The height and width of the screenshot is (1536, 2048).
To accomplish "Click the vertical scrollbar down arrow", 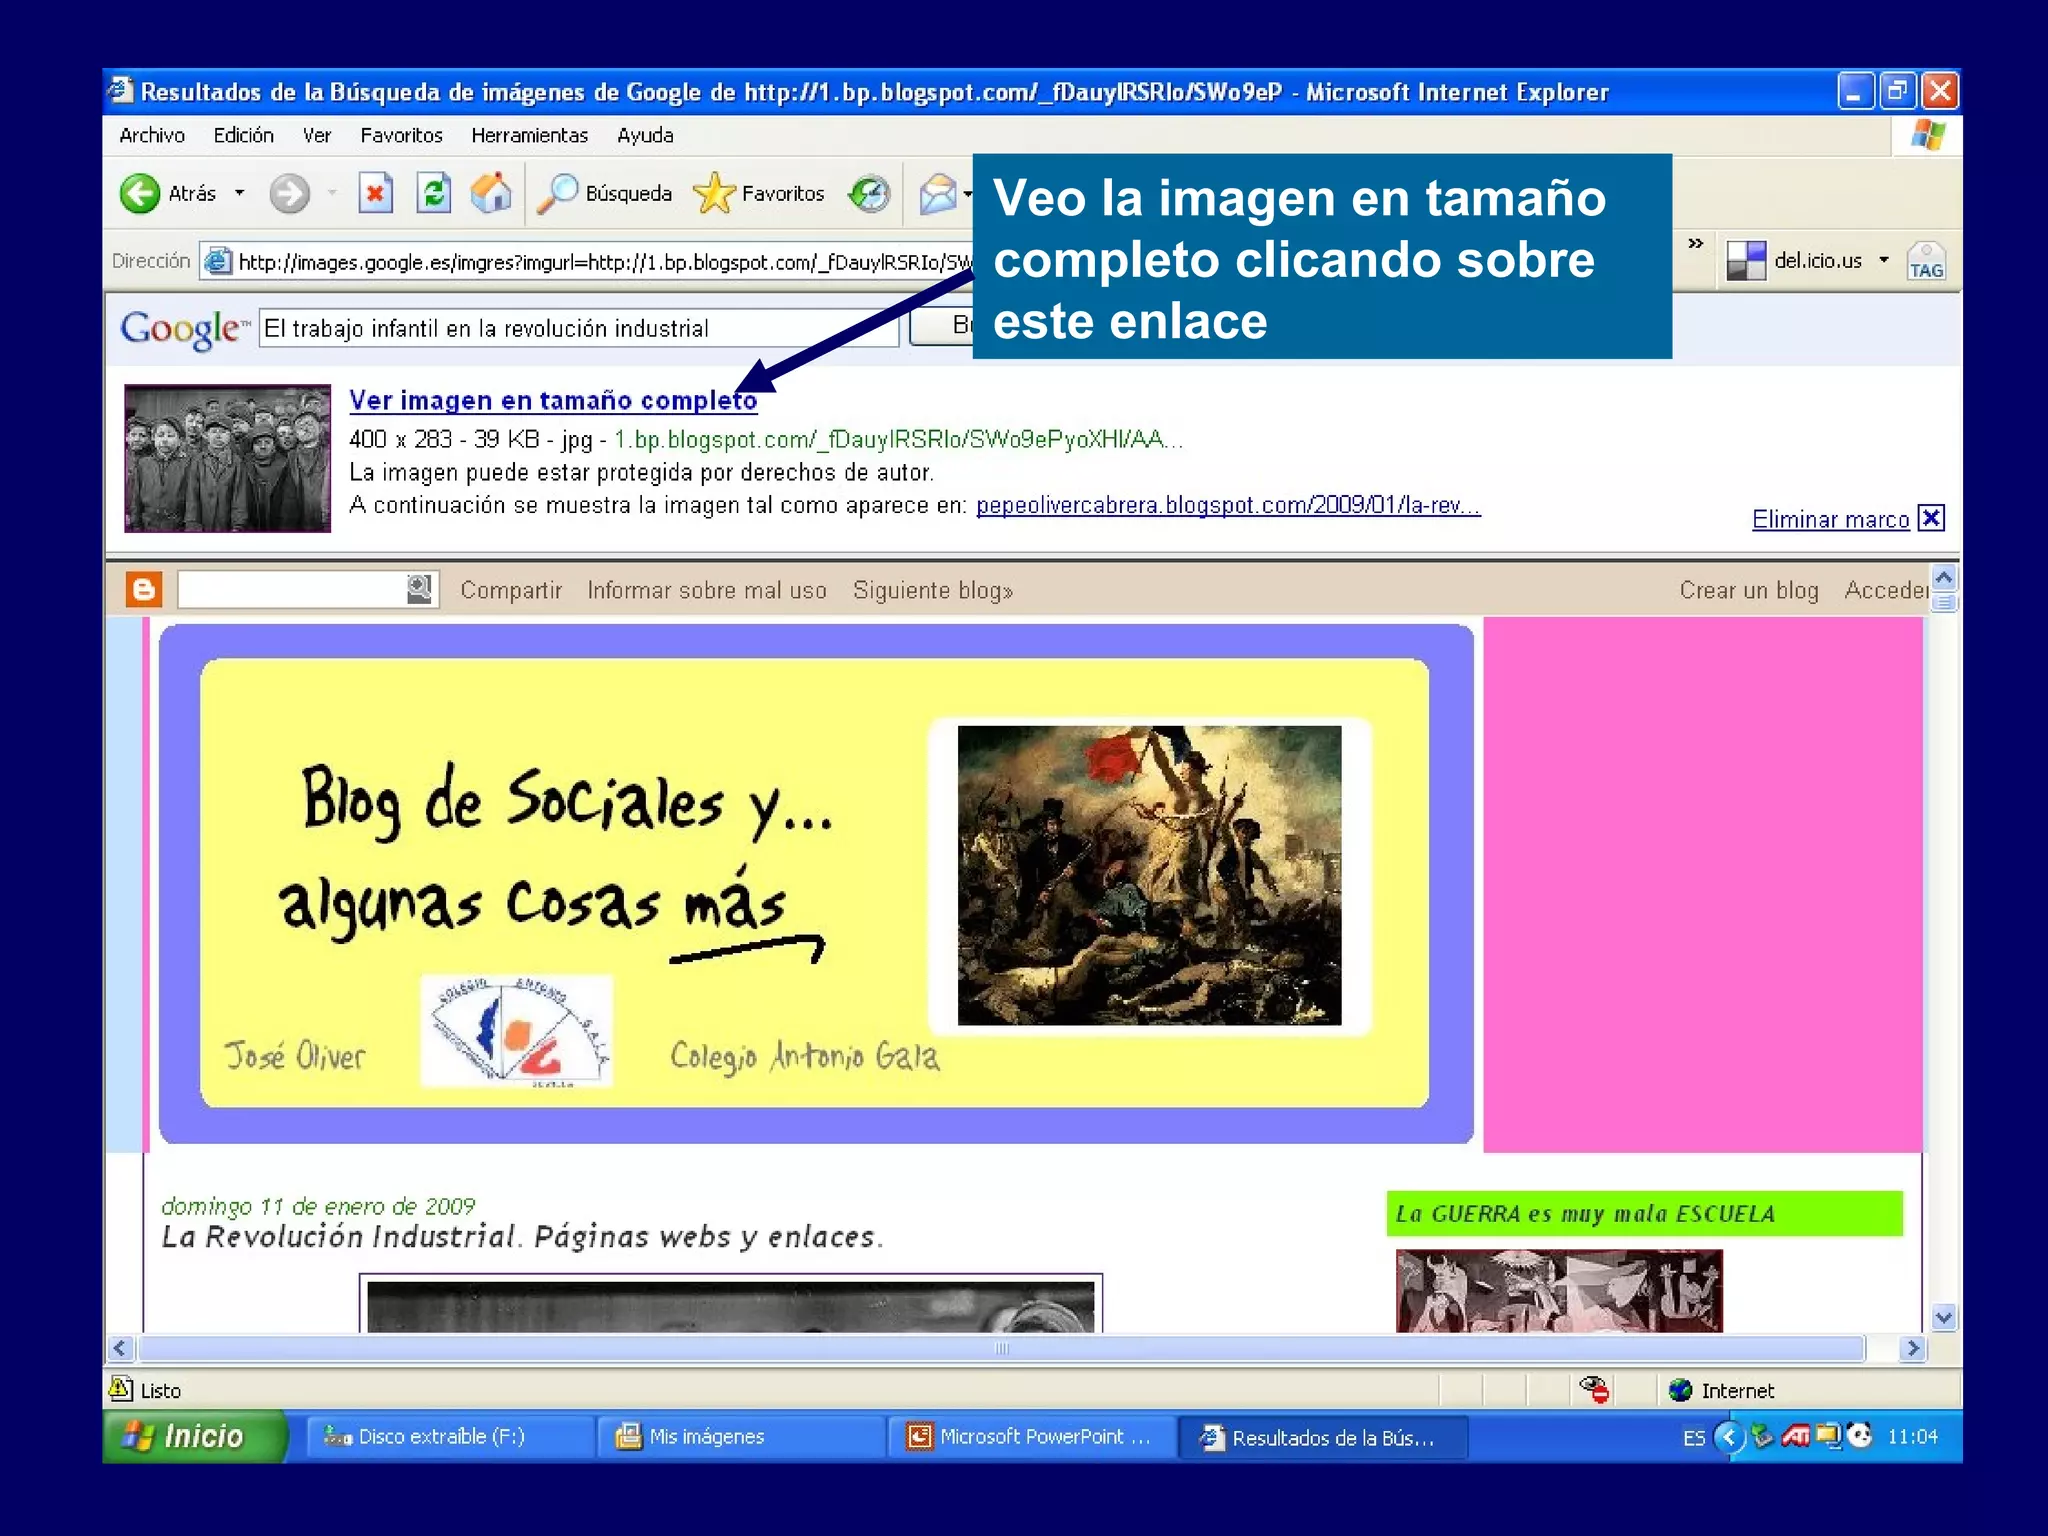I will click(1943, 1317).
